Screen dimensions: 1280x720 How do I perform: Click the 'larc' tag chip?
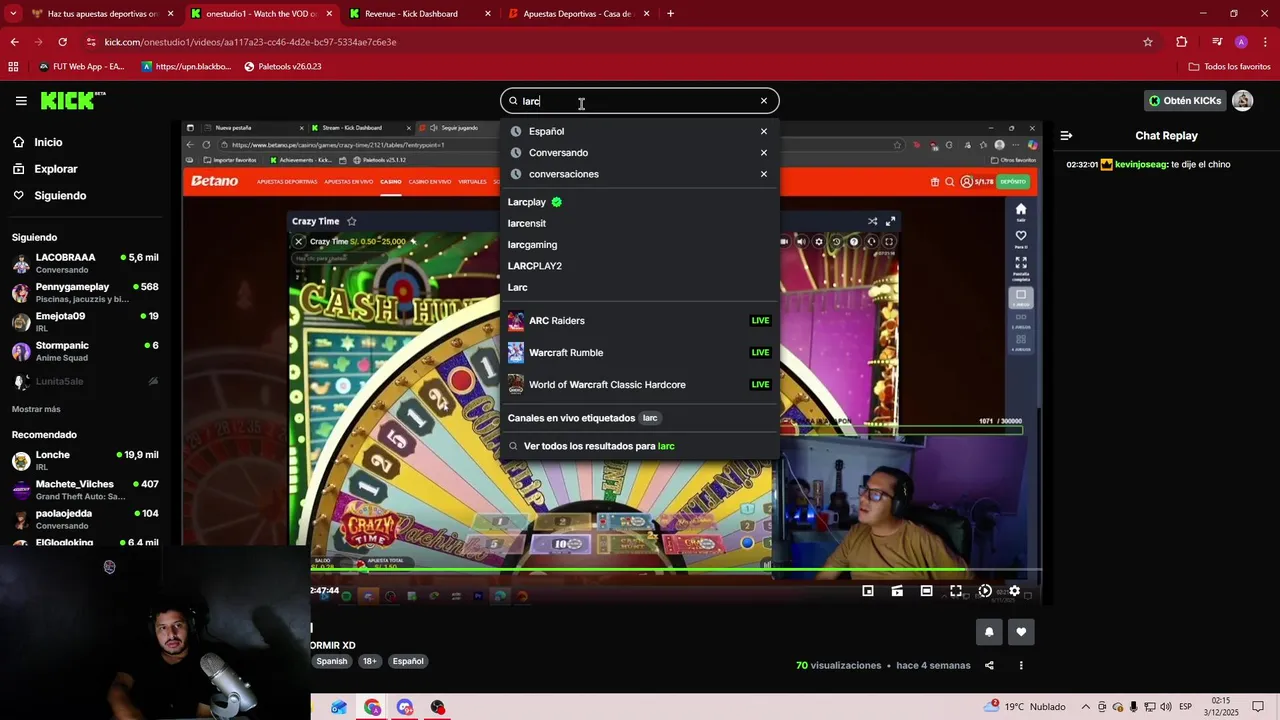(650, 418)
